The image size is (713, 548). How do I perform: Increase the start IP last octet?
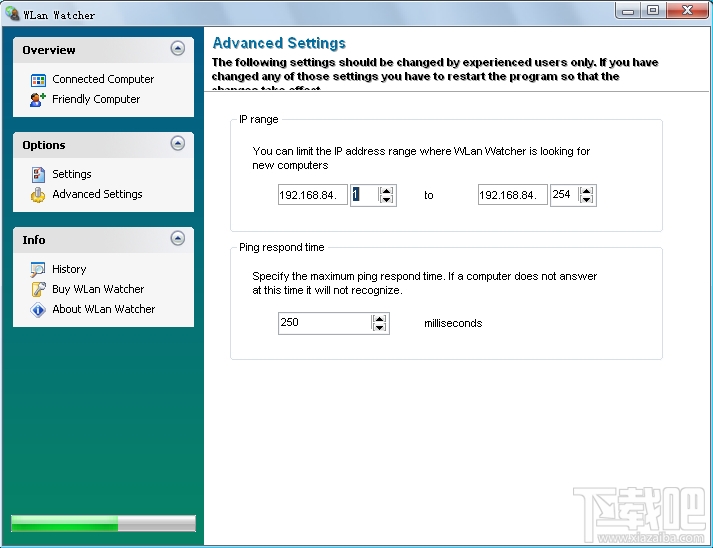[x=387, y=191]
